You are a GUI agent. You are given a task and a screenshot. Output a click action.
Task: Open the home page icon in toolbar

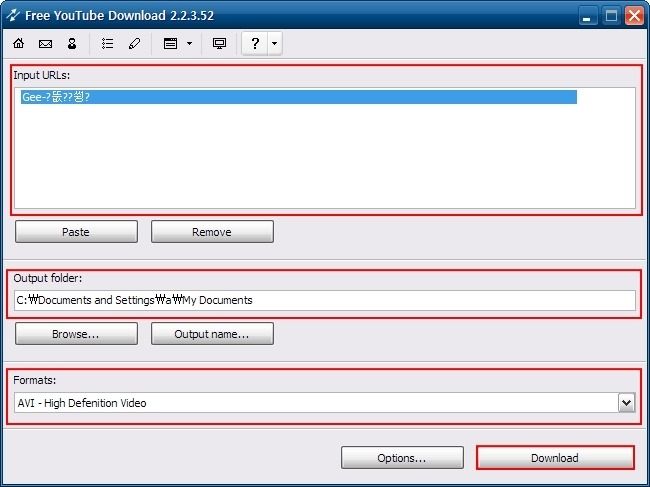pos(19,43)
